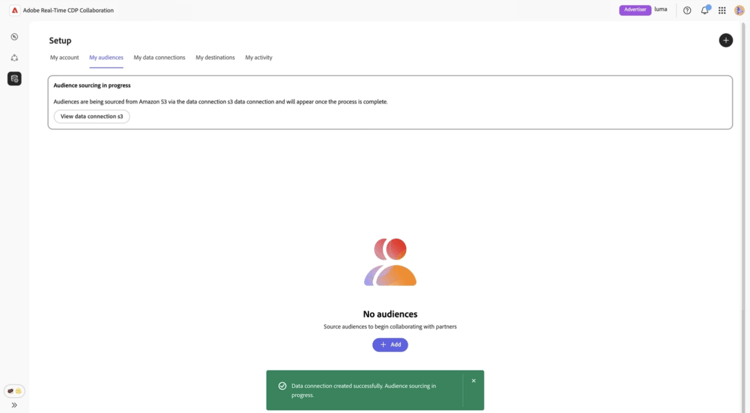Open the help question mark icon

[687, 11]
